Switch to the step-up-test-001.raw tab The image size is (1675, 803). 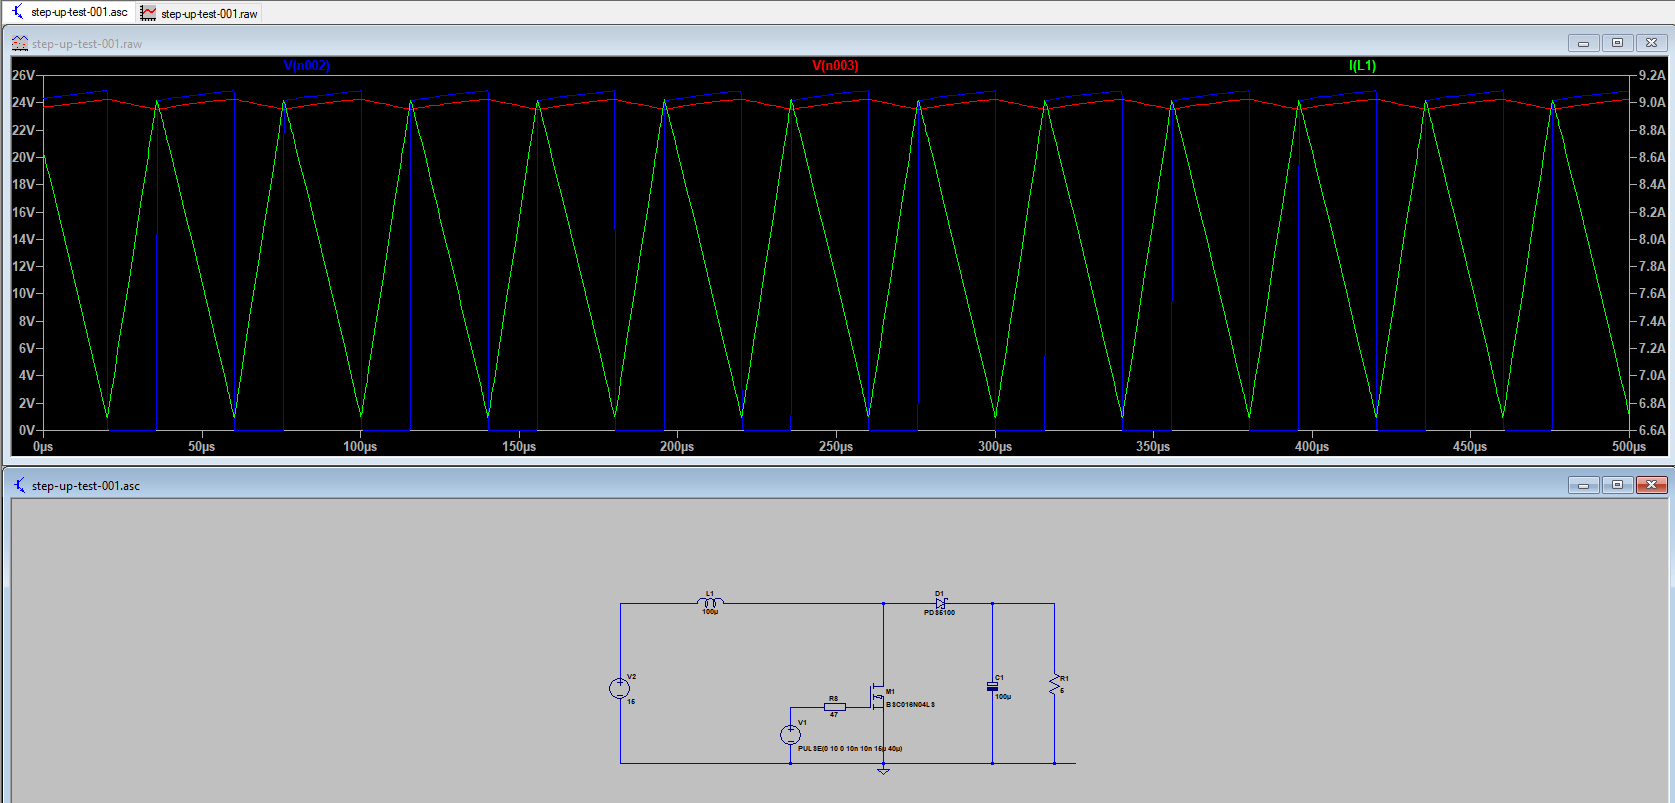(200, 13)
